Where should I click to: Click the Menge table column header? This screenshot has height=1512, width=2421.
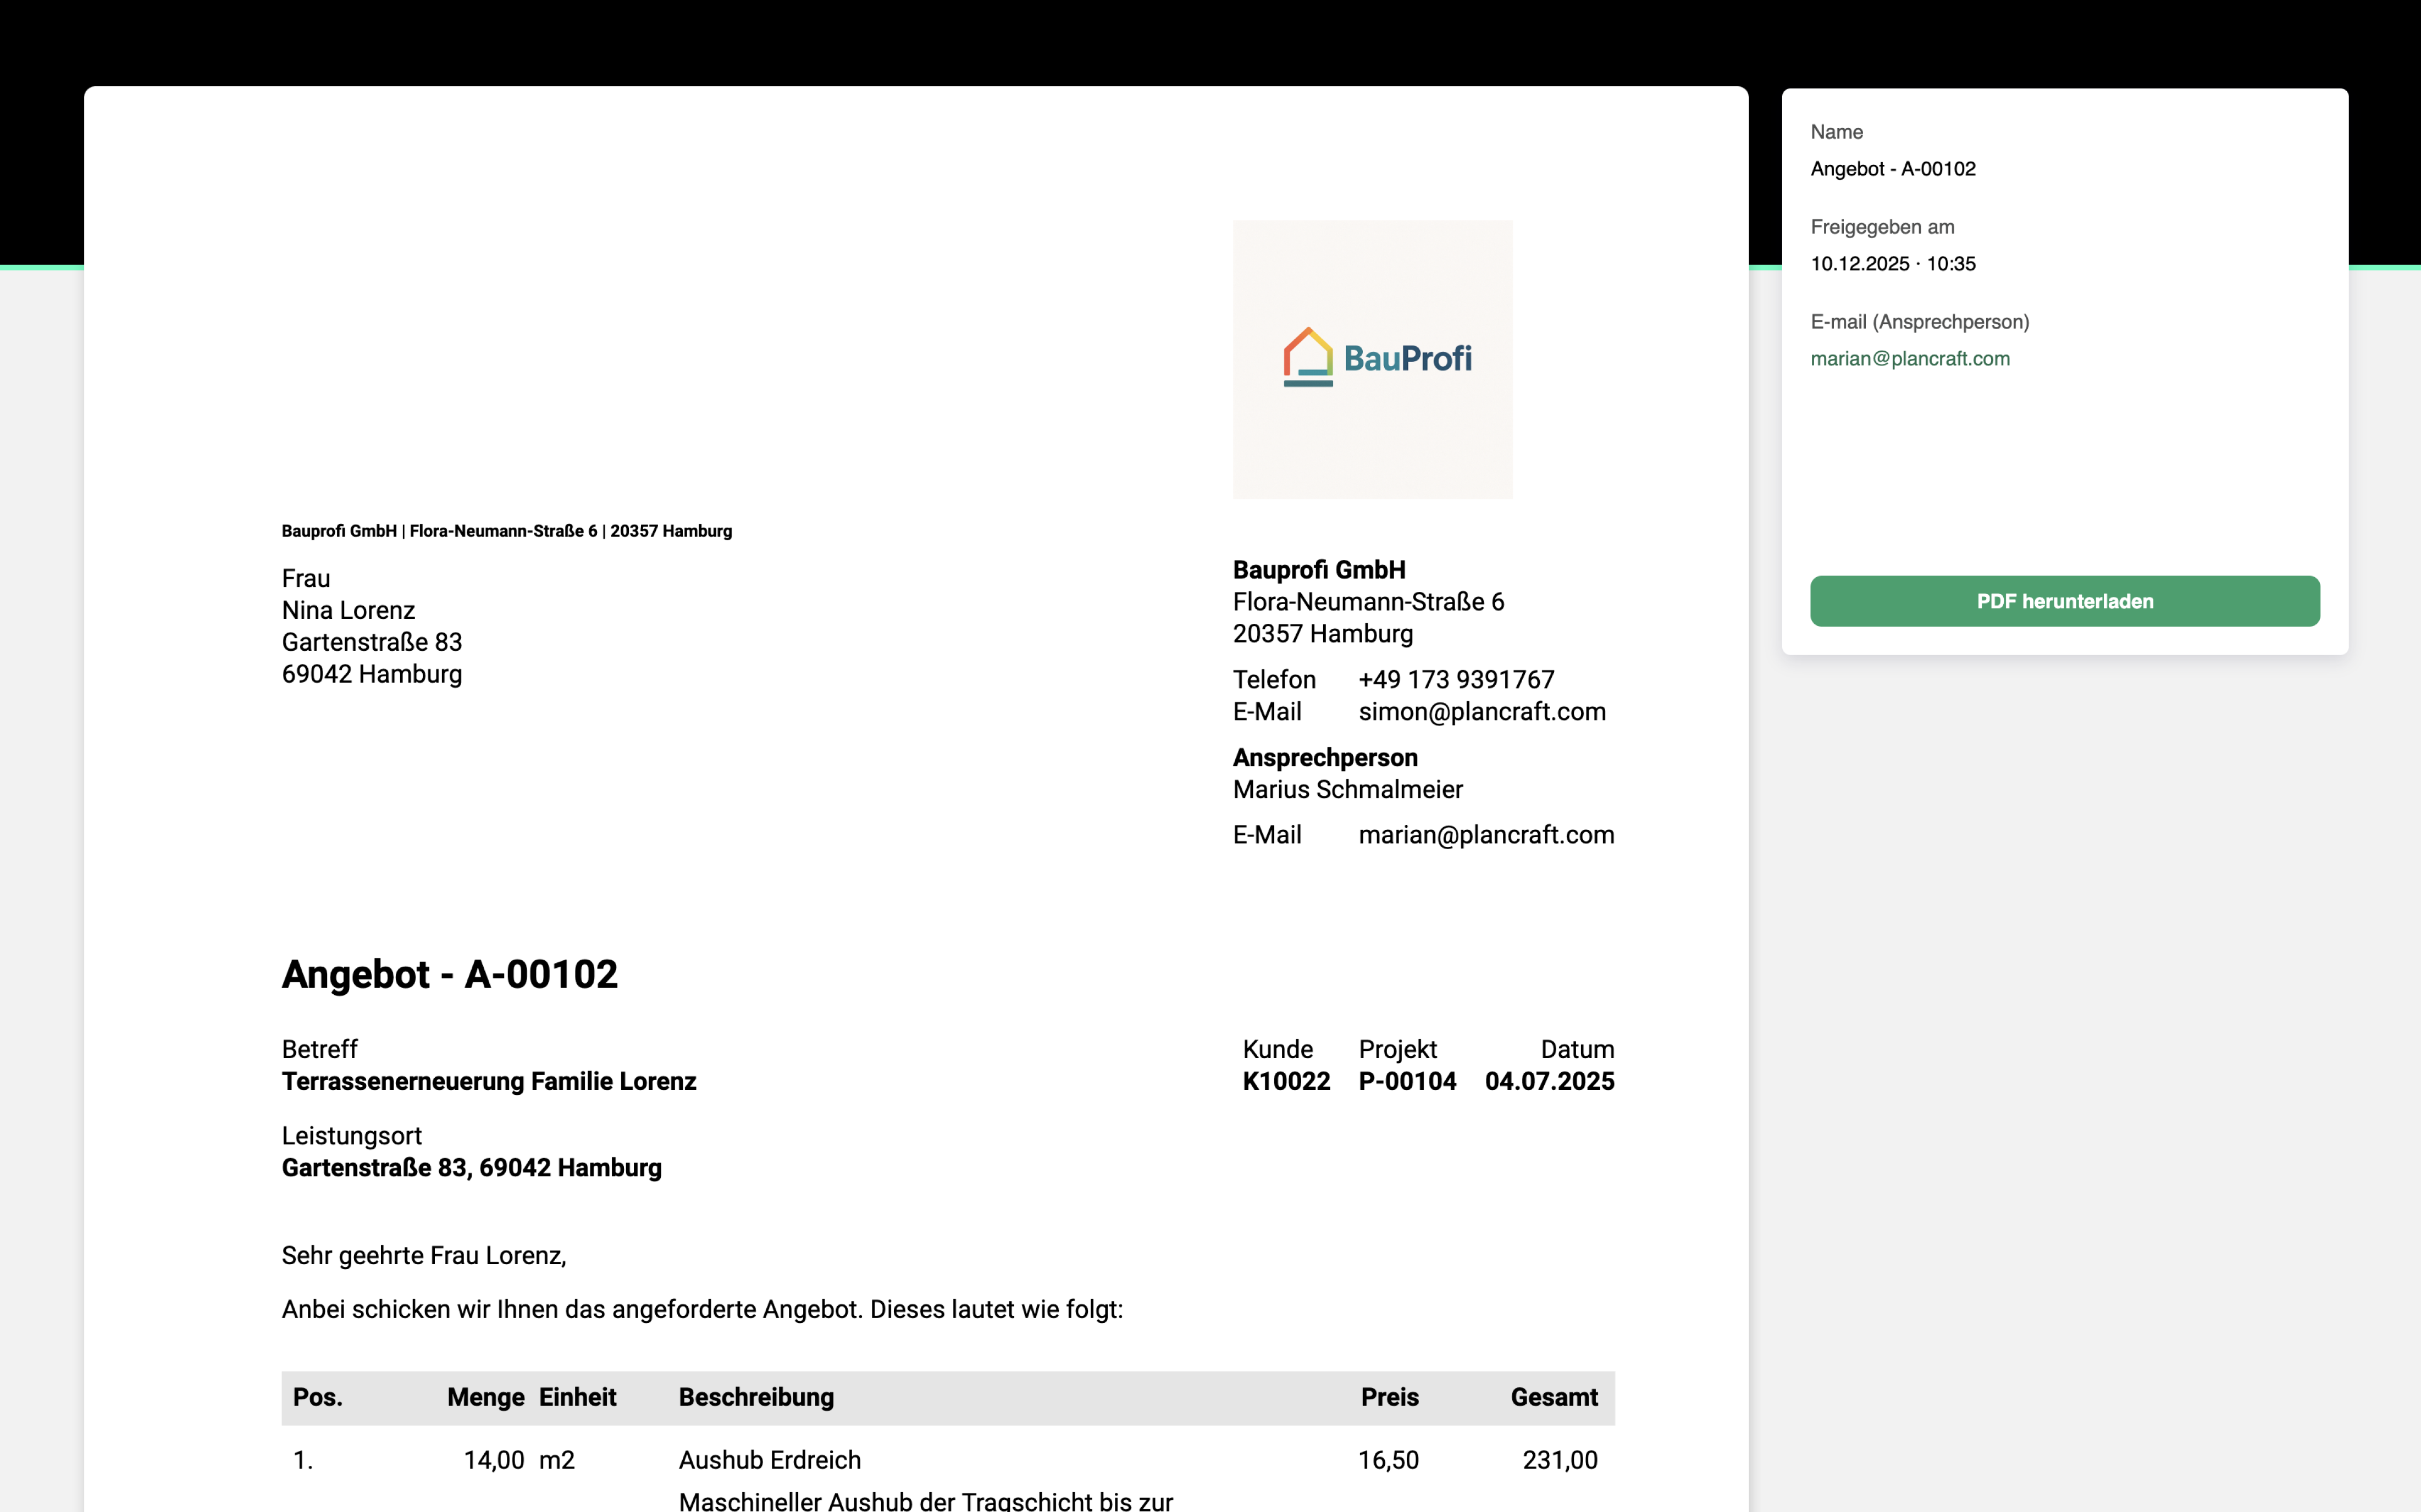(485, 1397)
